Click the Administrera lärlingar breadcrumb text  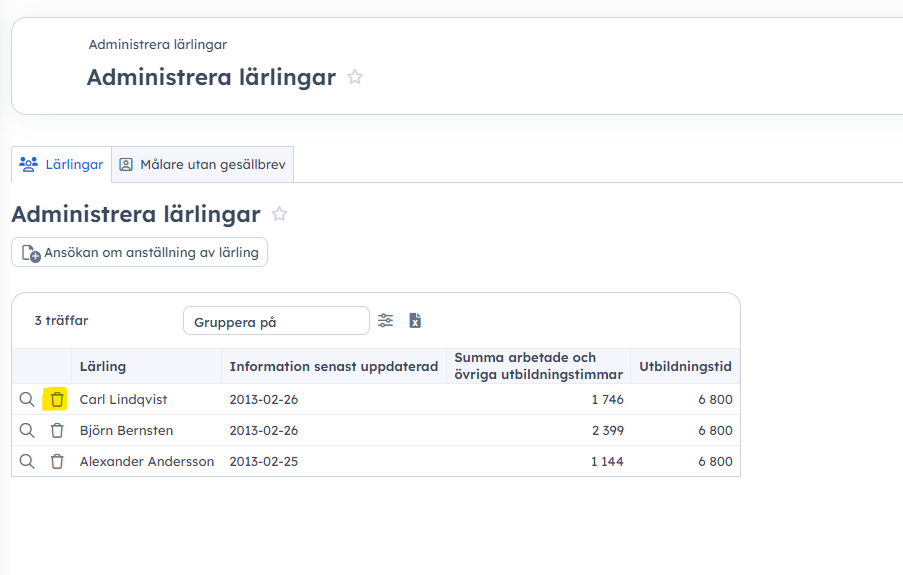point(157,44)
